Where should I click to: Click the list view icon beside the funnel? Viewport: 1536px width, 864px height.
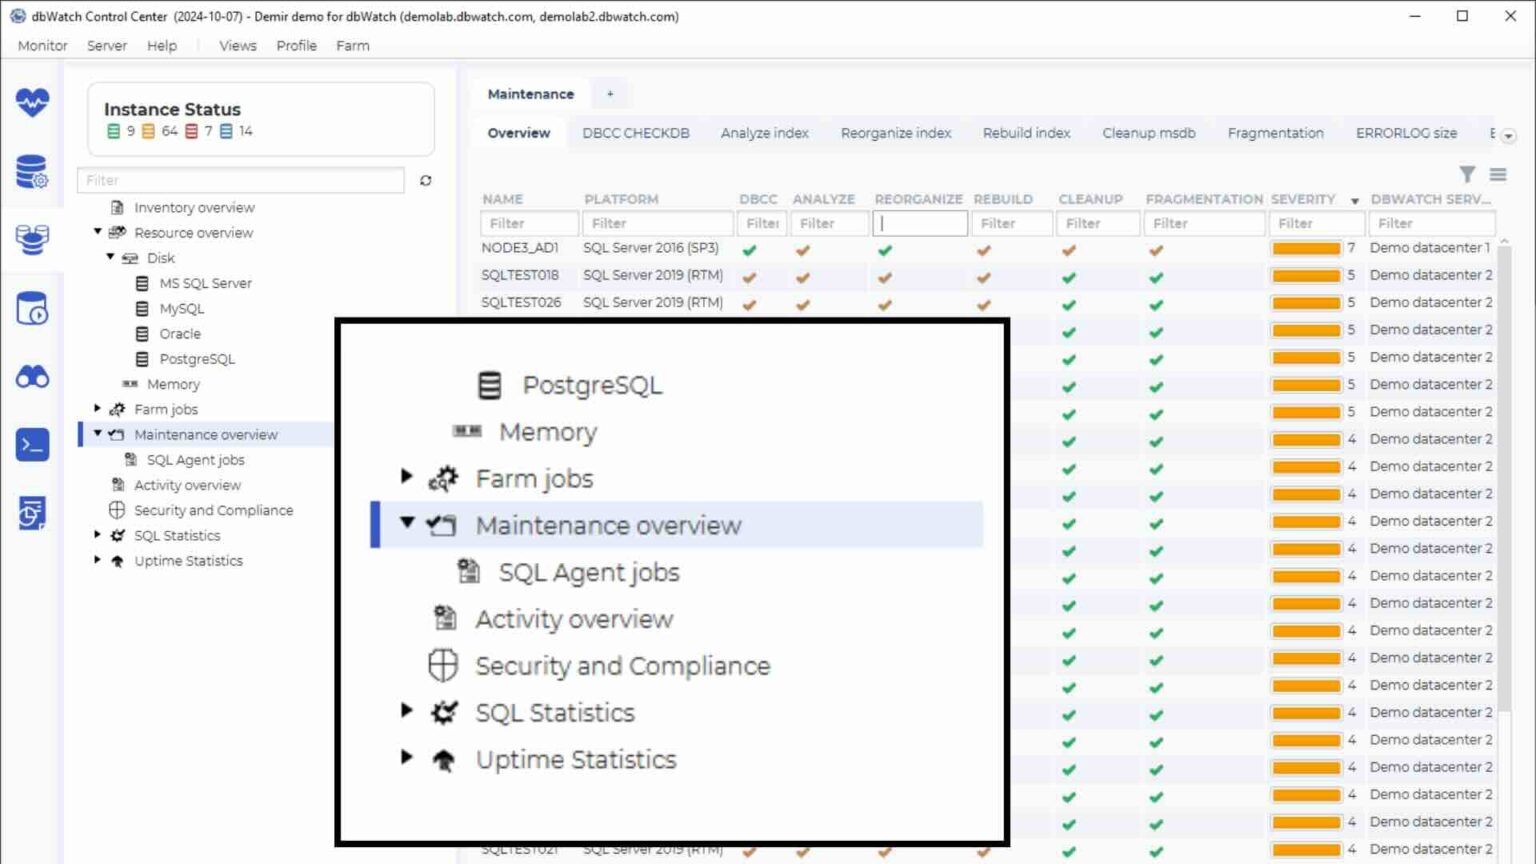[x=1497, y=174]
